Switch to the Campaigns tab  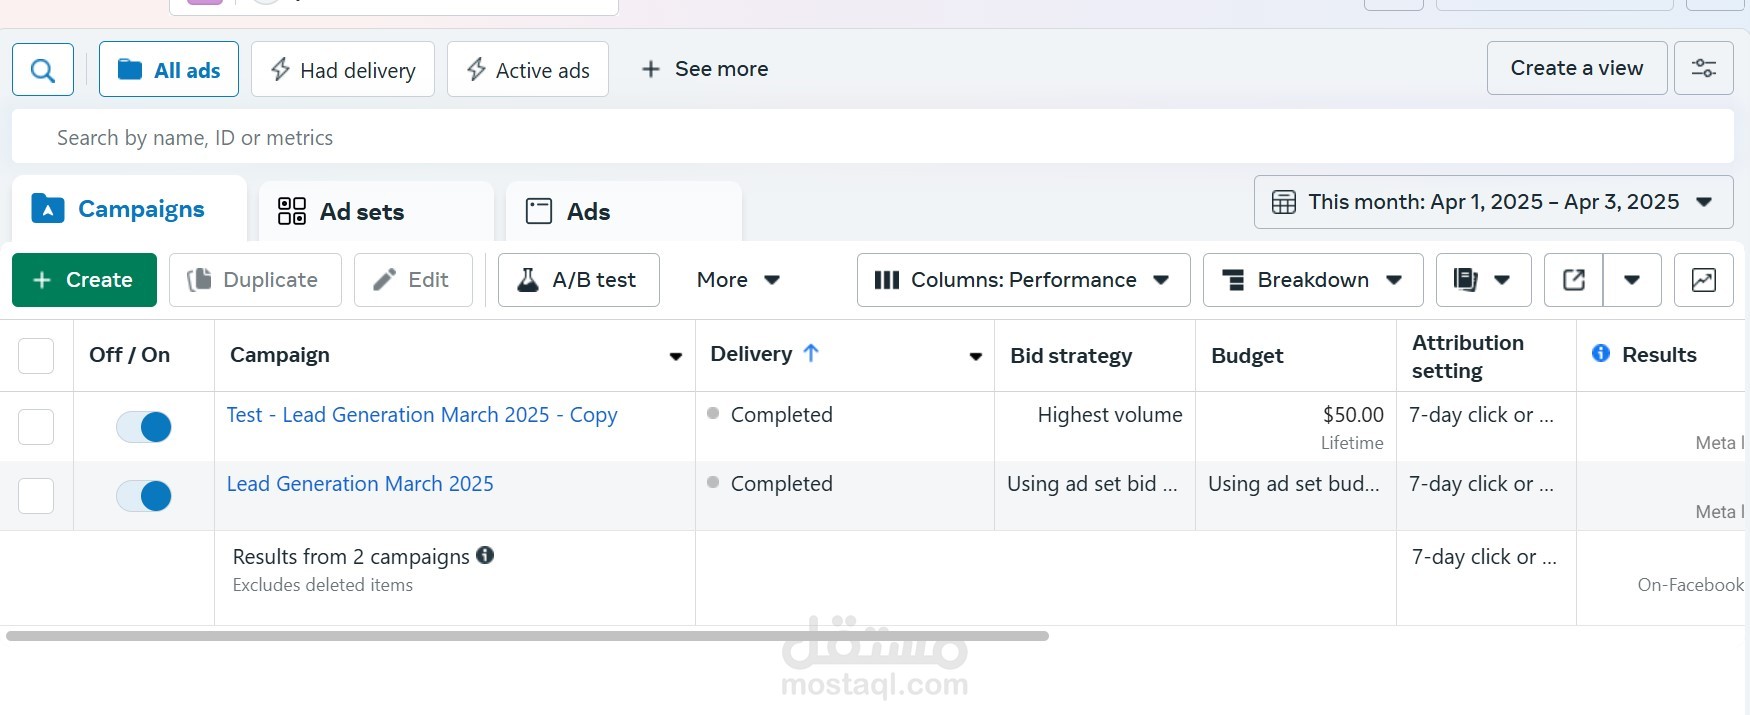tap(129, 209)
